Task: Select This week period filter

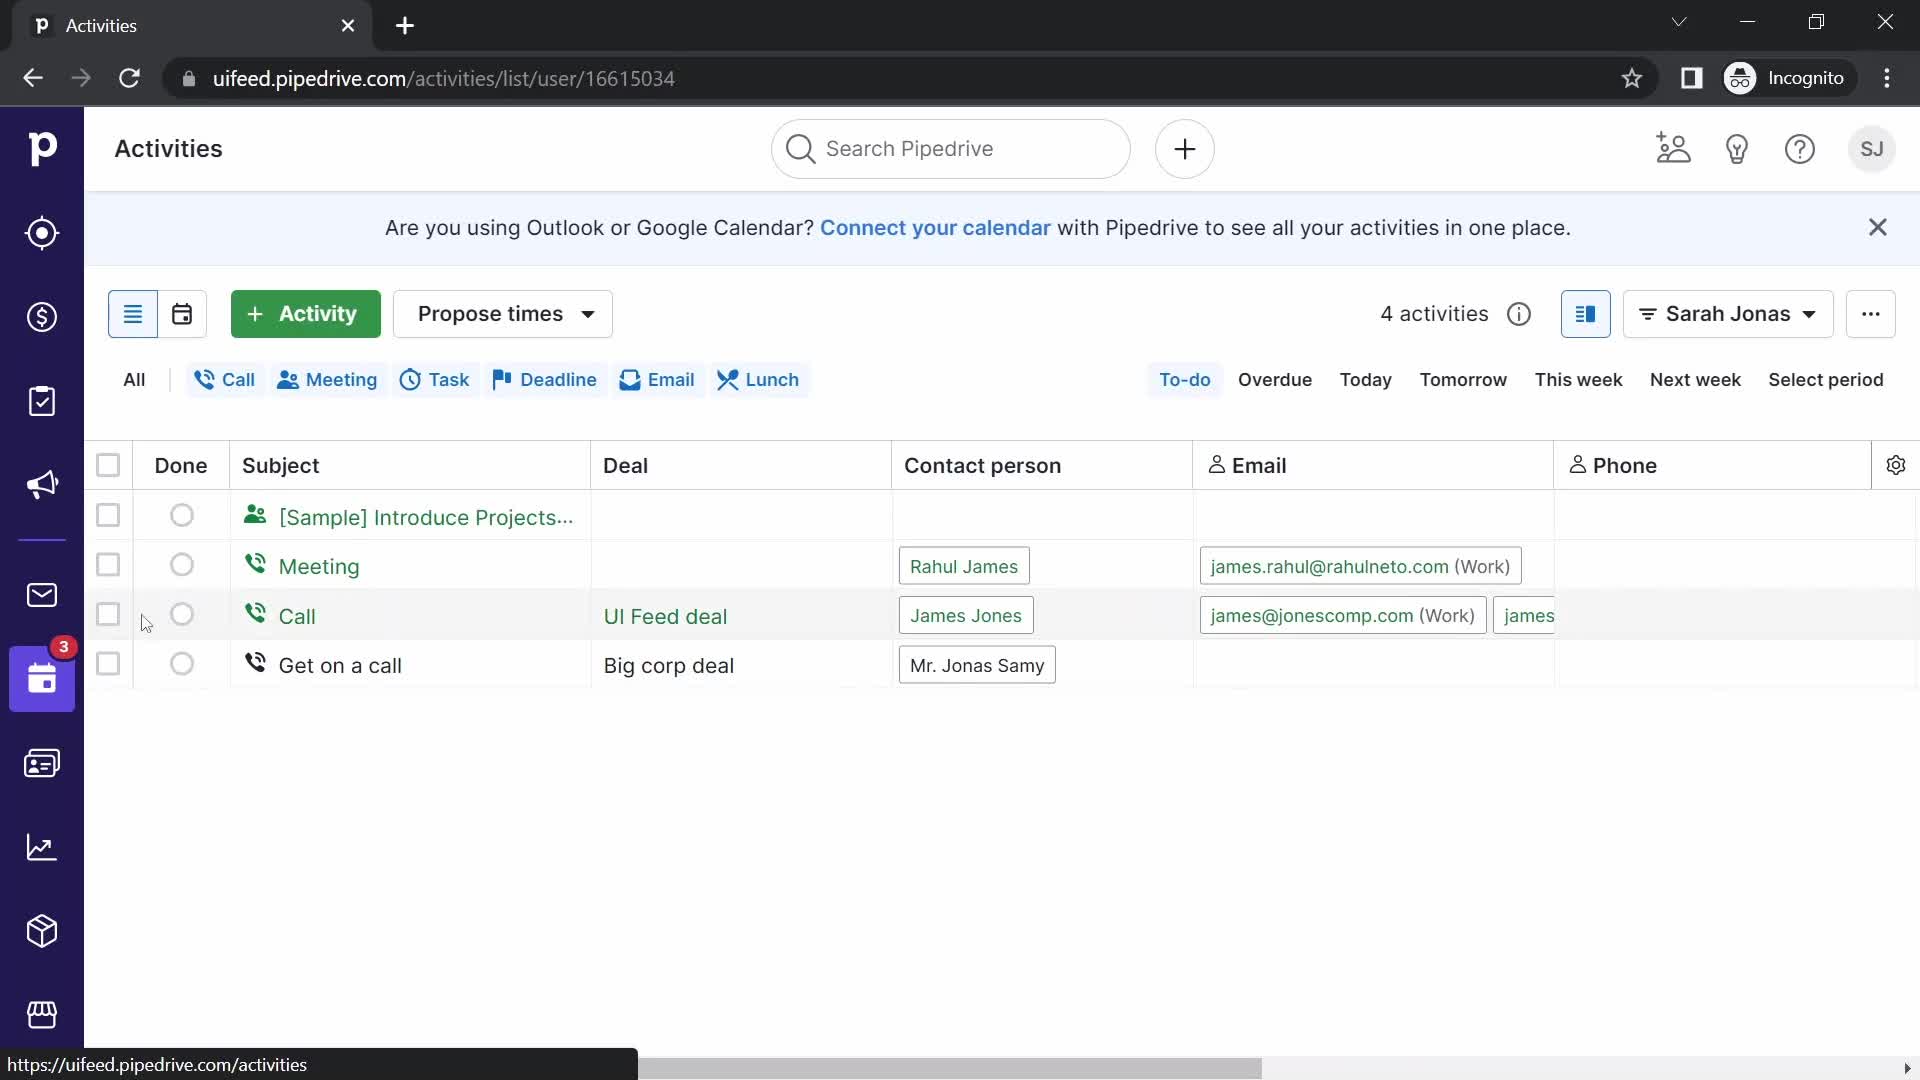Action: pyautogui.click(x=1579, y=380)
